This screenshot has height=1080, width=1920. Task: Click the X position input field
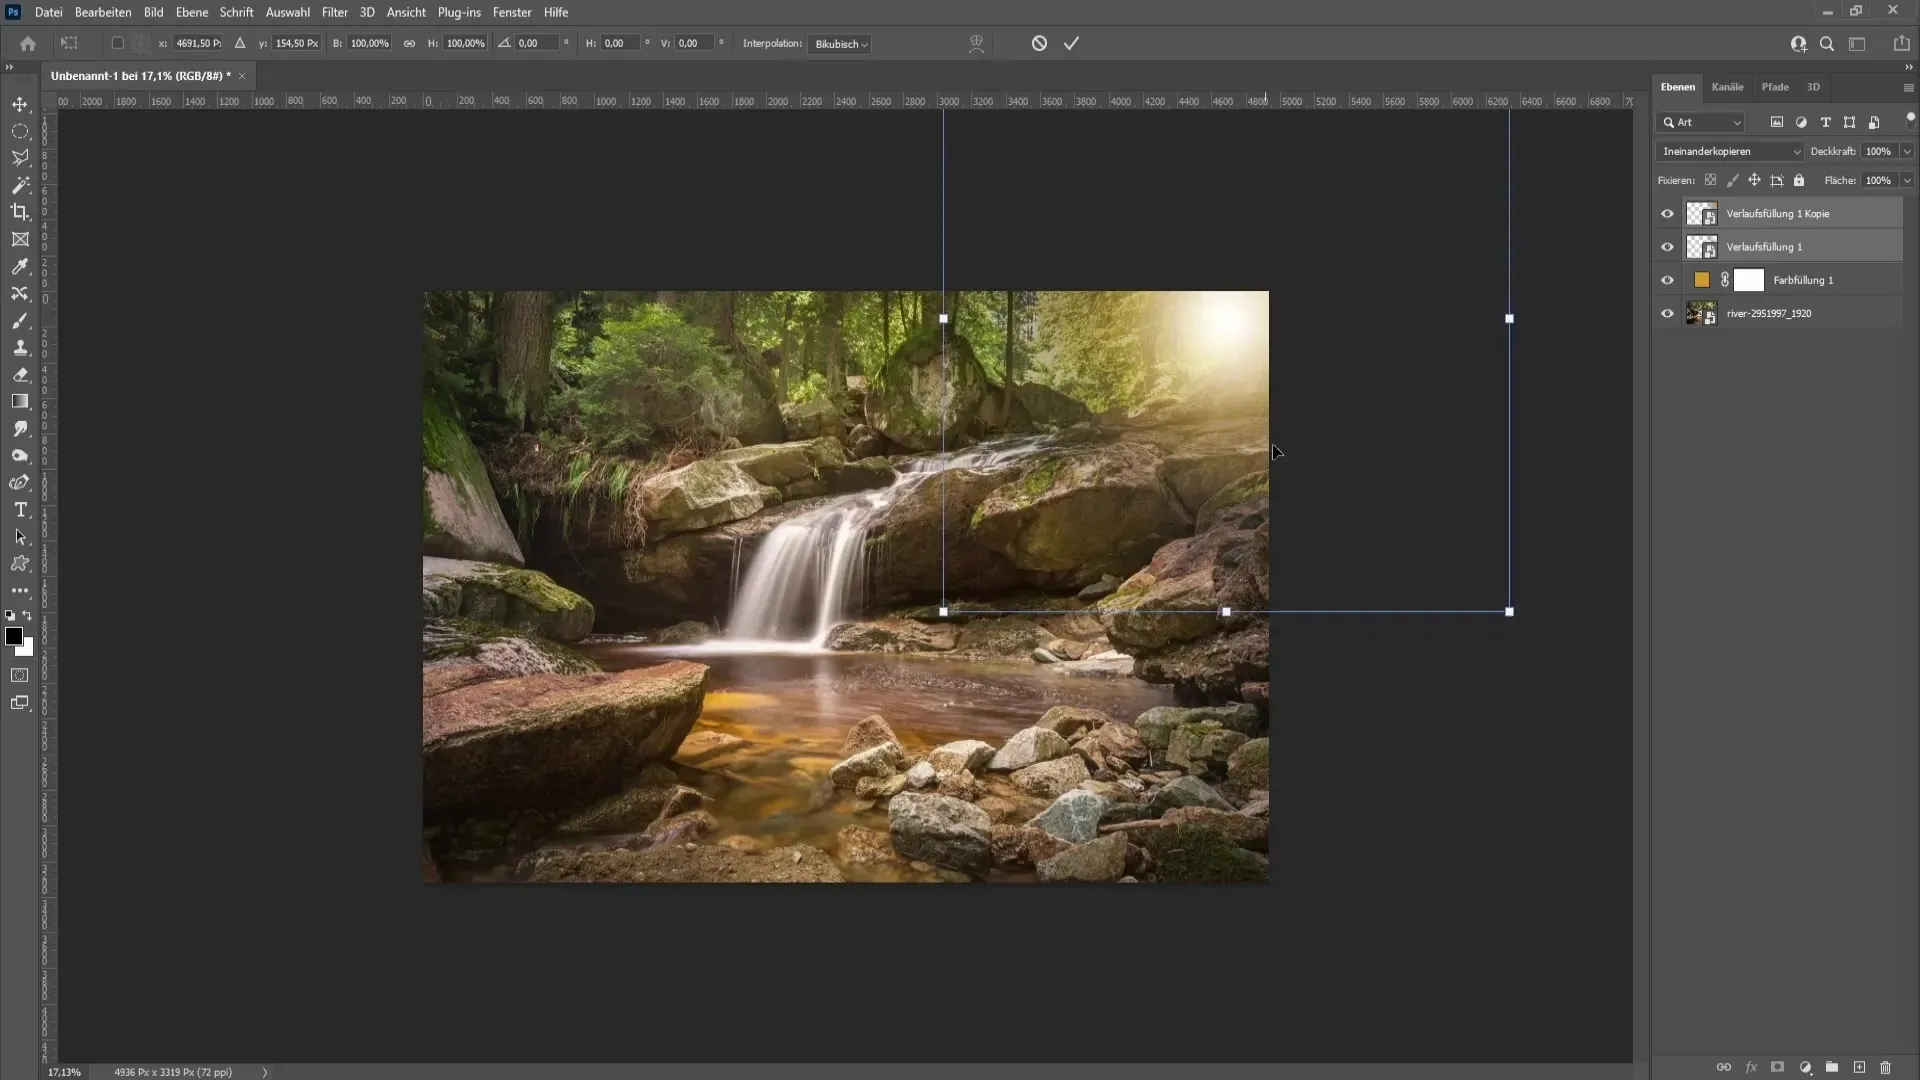(x=197, y=43)
